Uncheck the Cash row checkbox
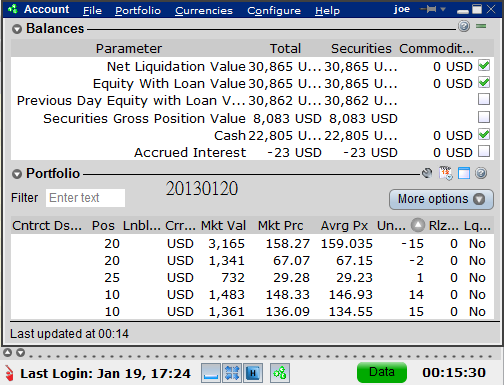Viewport: 504px width, 385px height. click(x=484, y=134)
